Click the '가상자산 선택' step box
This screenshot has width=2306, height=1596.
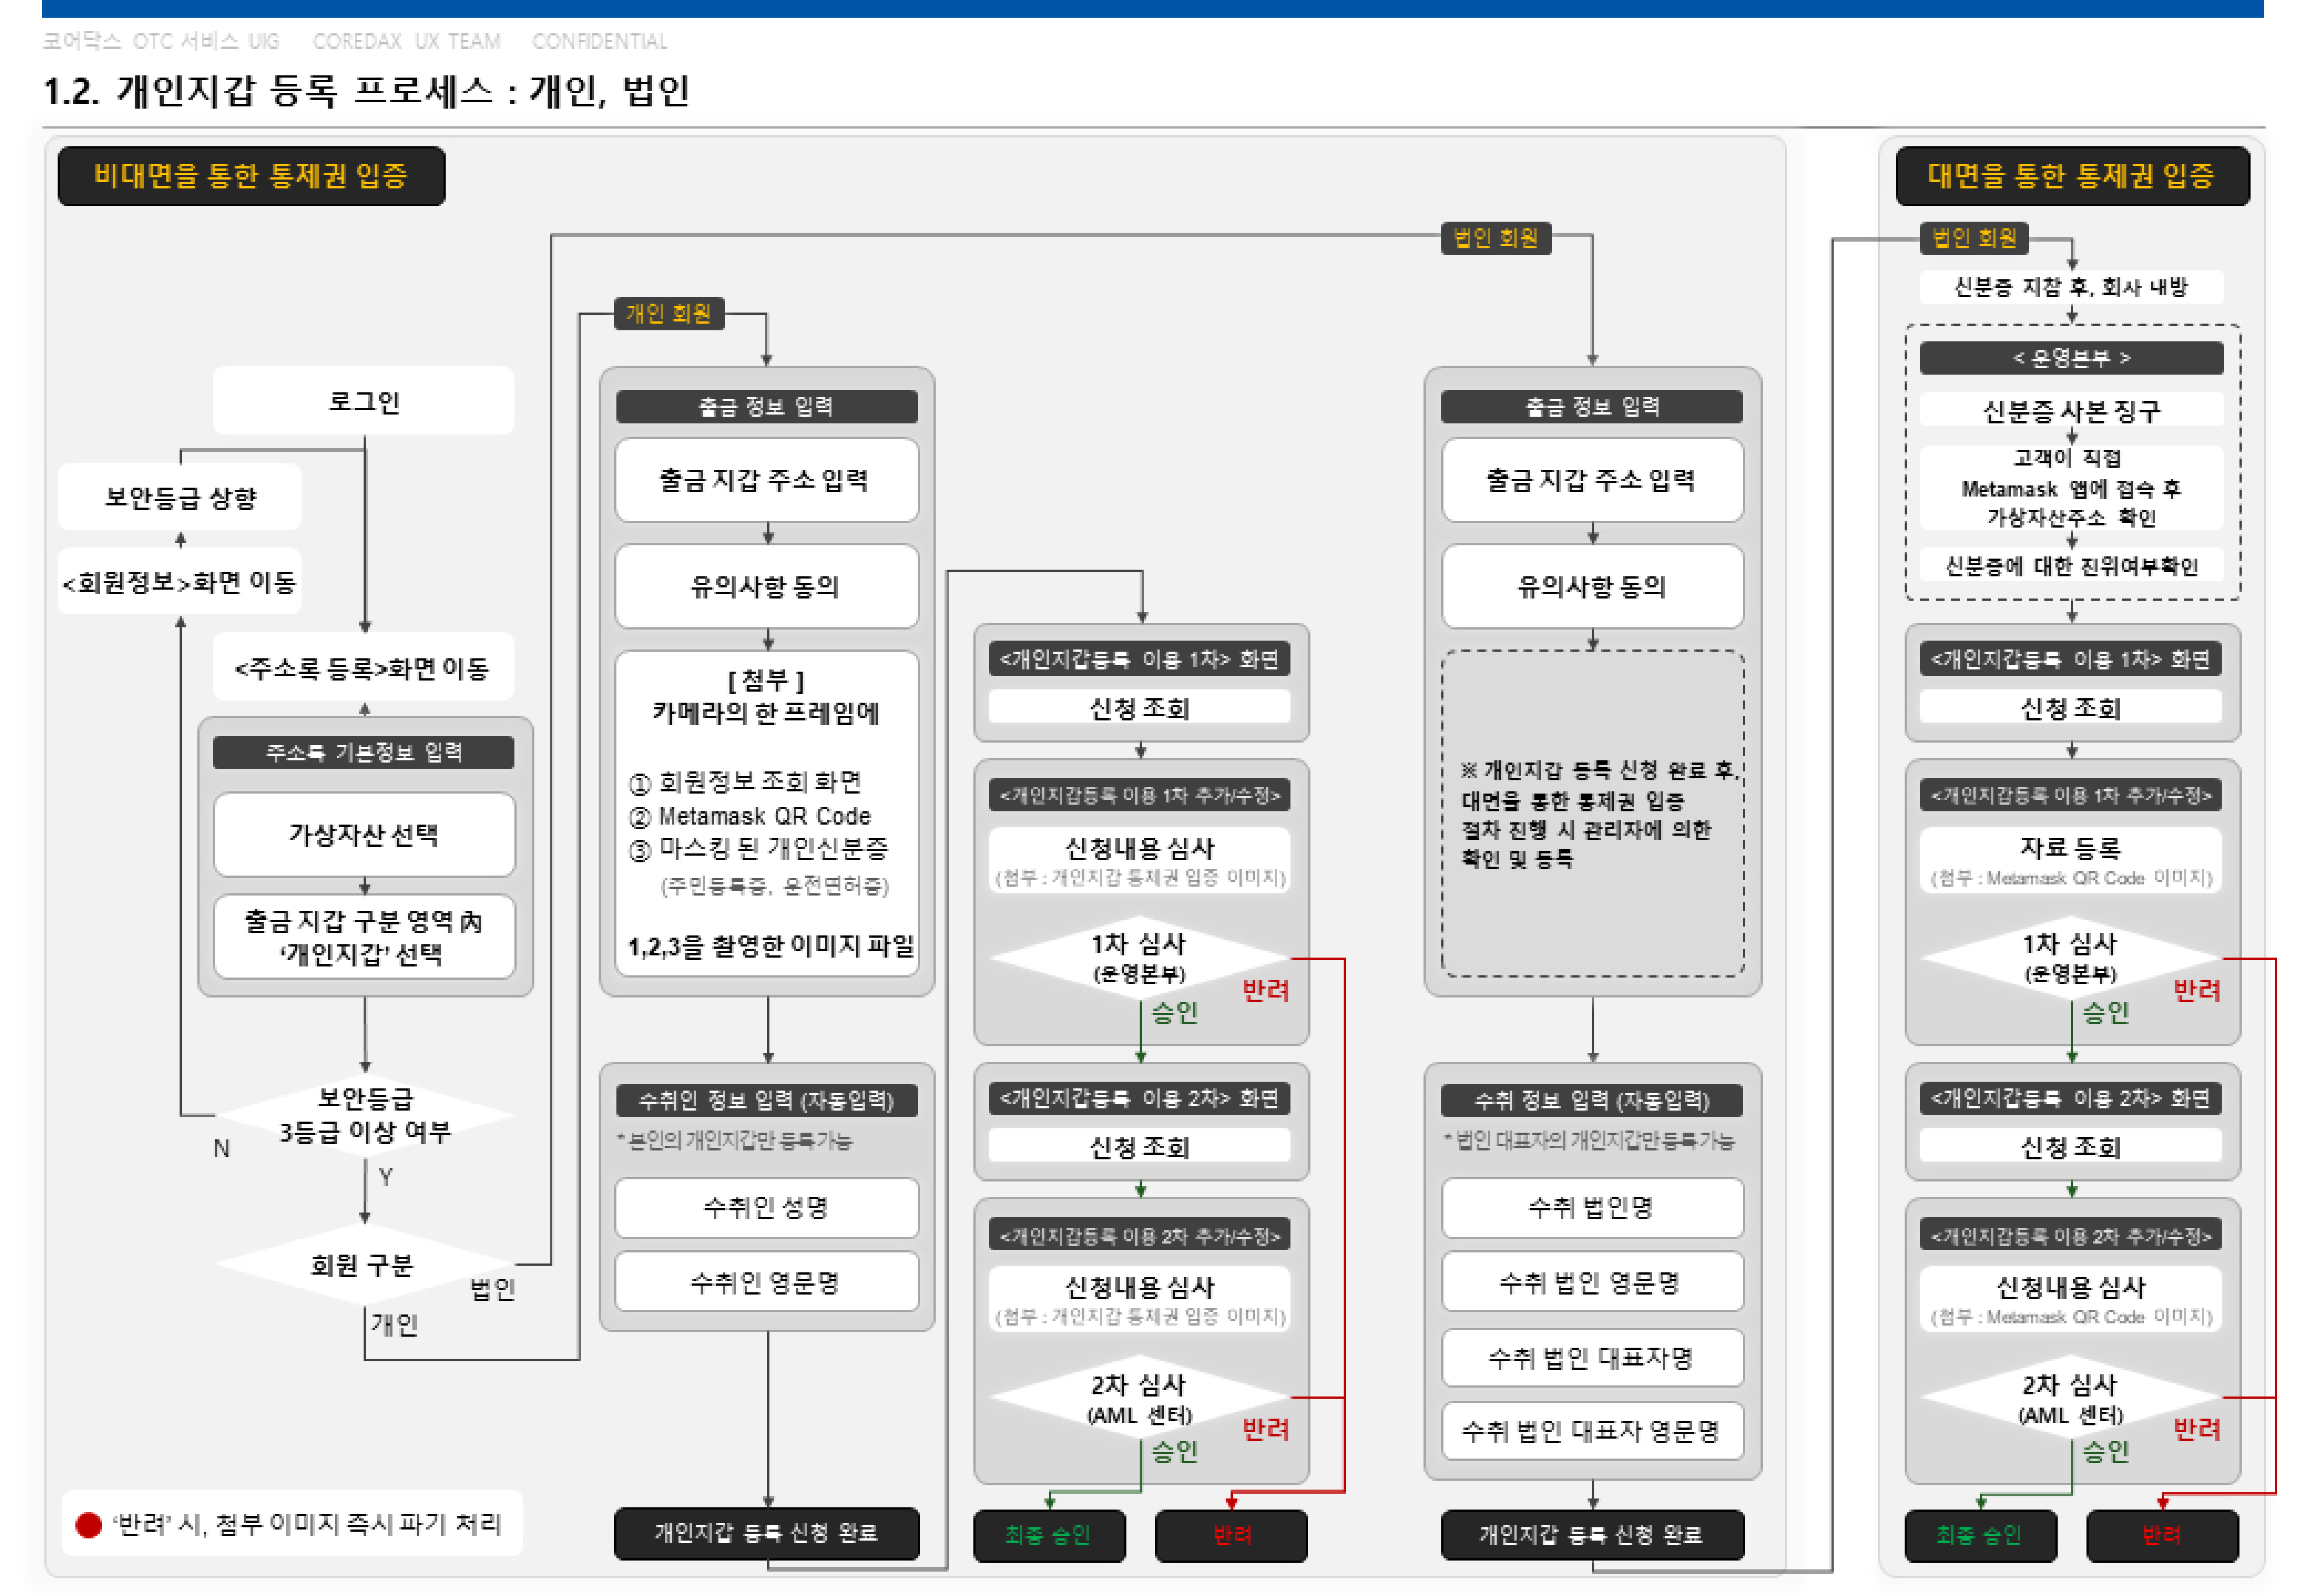click(x=364, y=834)
